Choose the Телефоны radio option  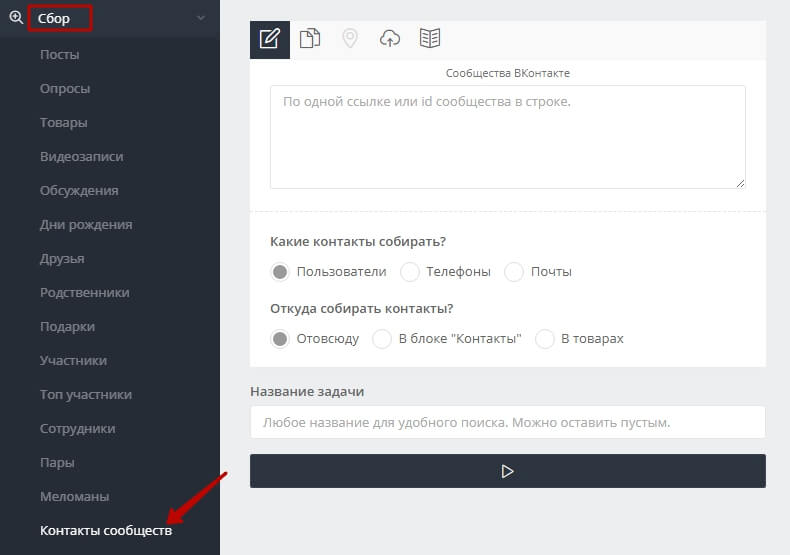tap(410, 272)
